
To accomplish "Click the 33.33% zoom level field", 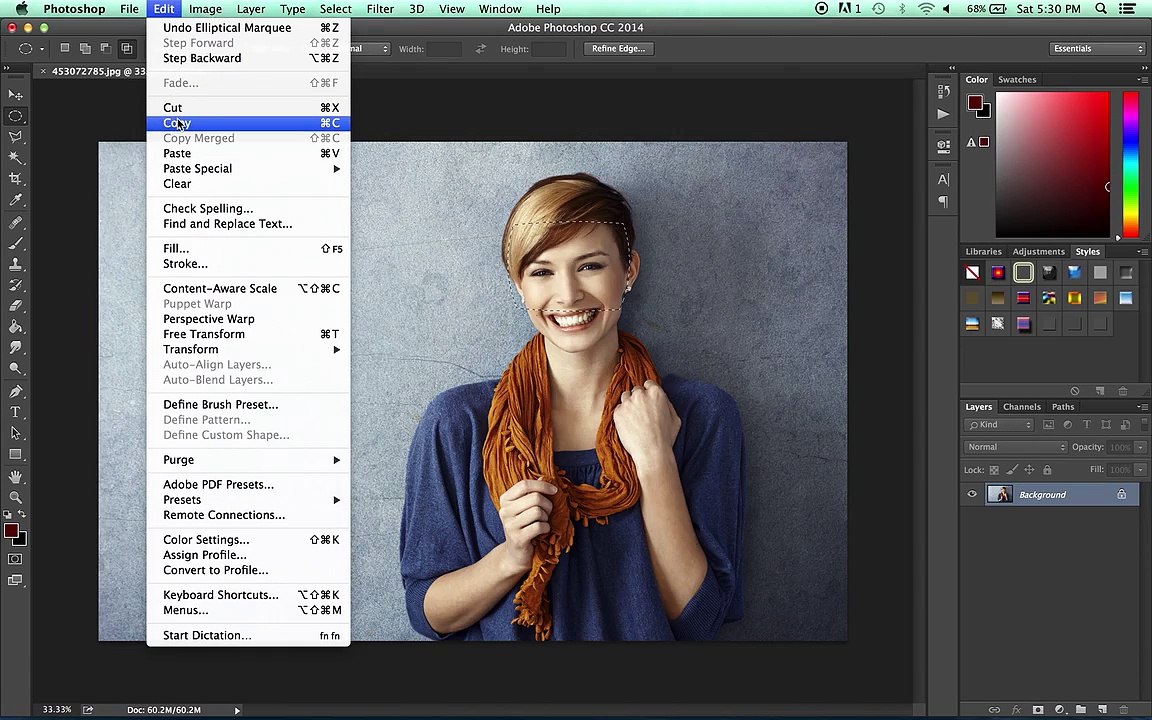I will coord(57,710).
